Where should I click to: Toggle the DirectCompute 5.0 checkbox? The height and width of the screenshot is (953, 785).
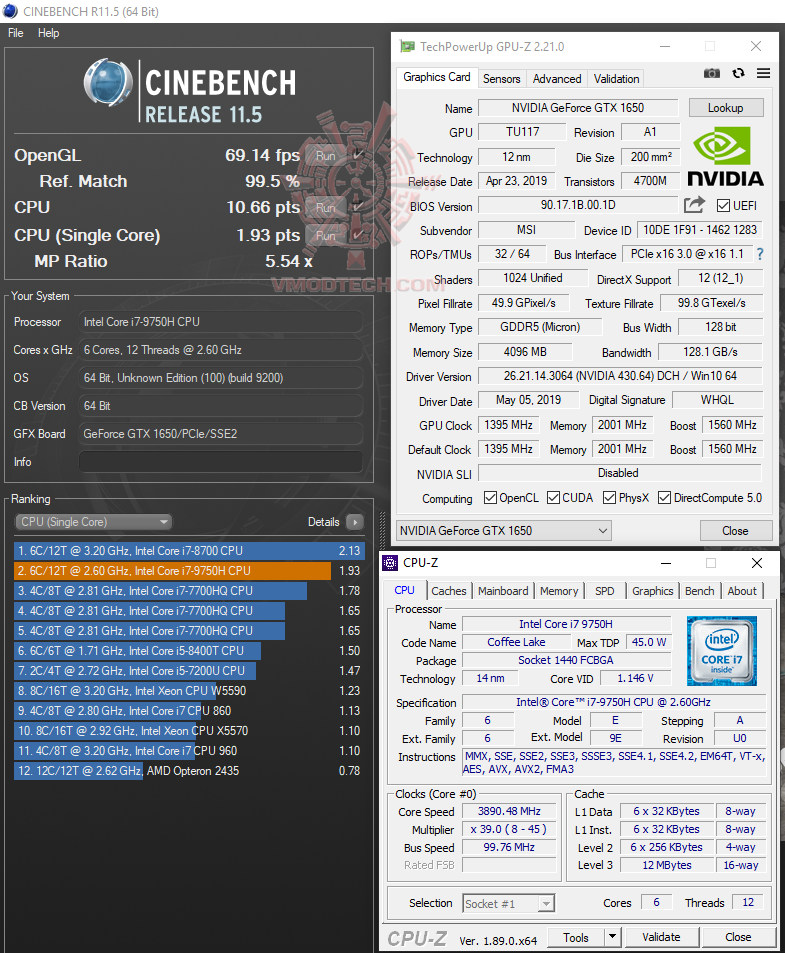point(665,498)
